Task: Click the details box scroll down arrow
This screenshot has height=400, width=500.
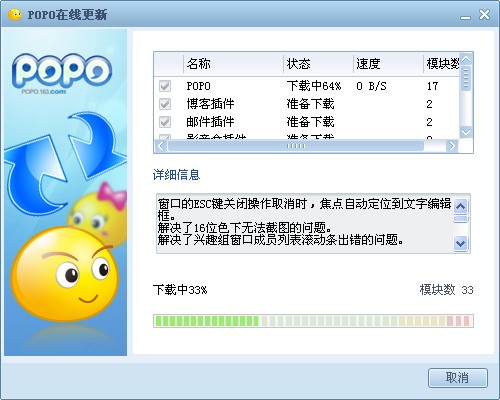Action: click(461, 243)
